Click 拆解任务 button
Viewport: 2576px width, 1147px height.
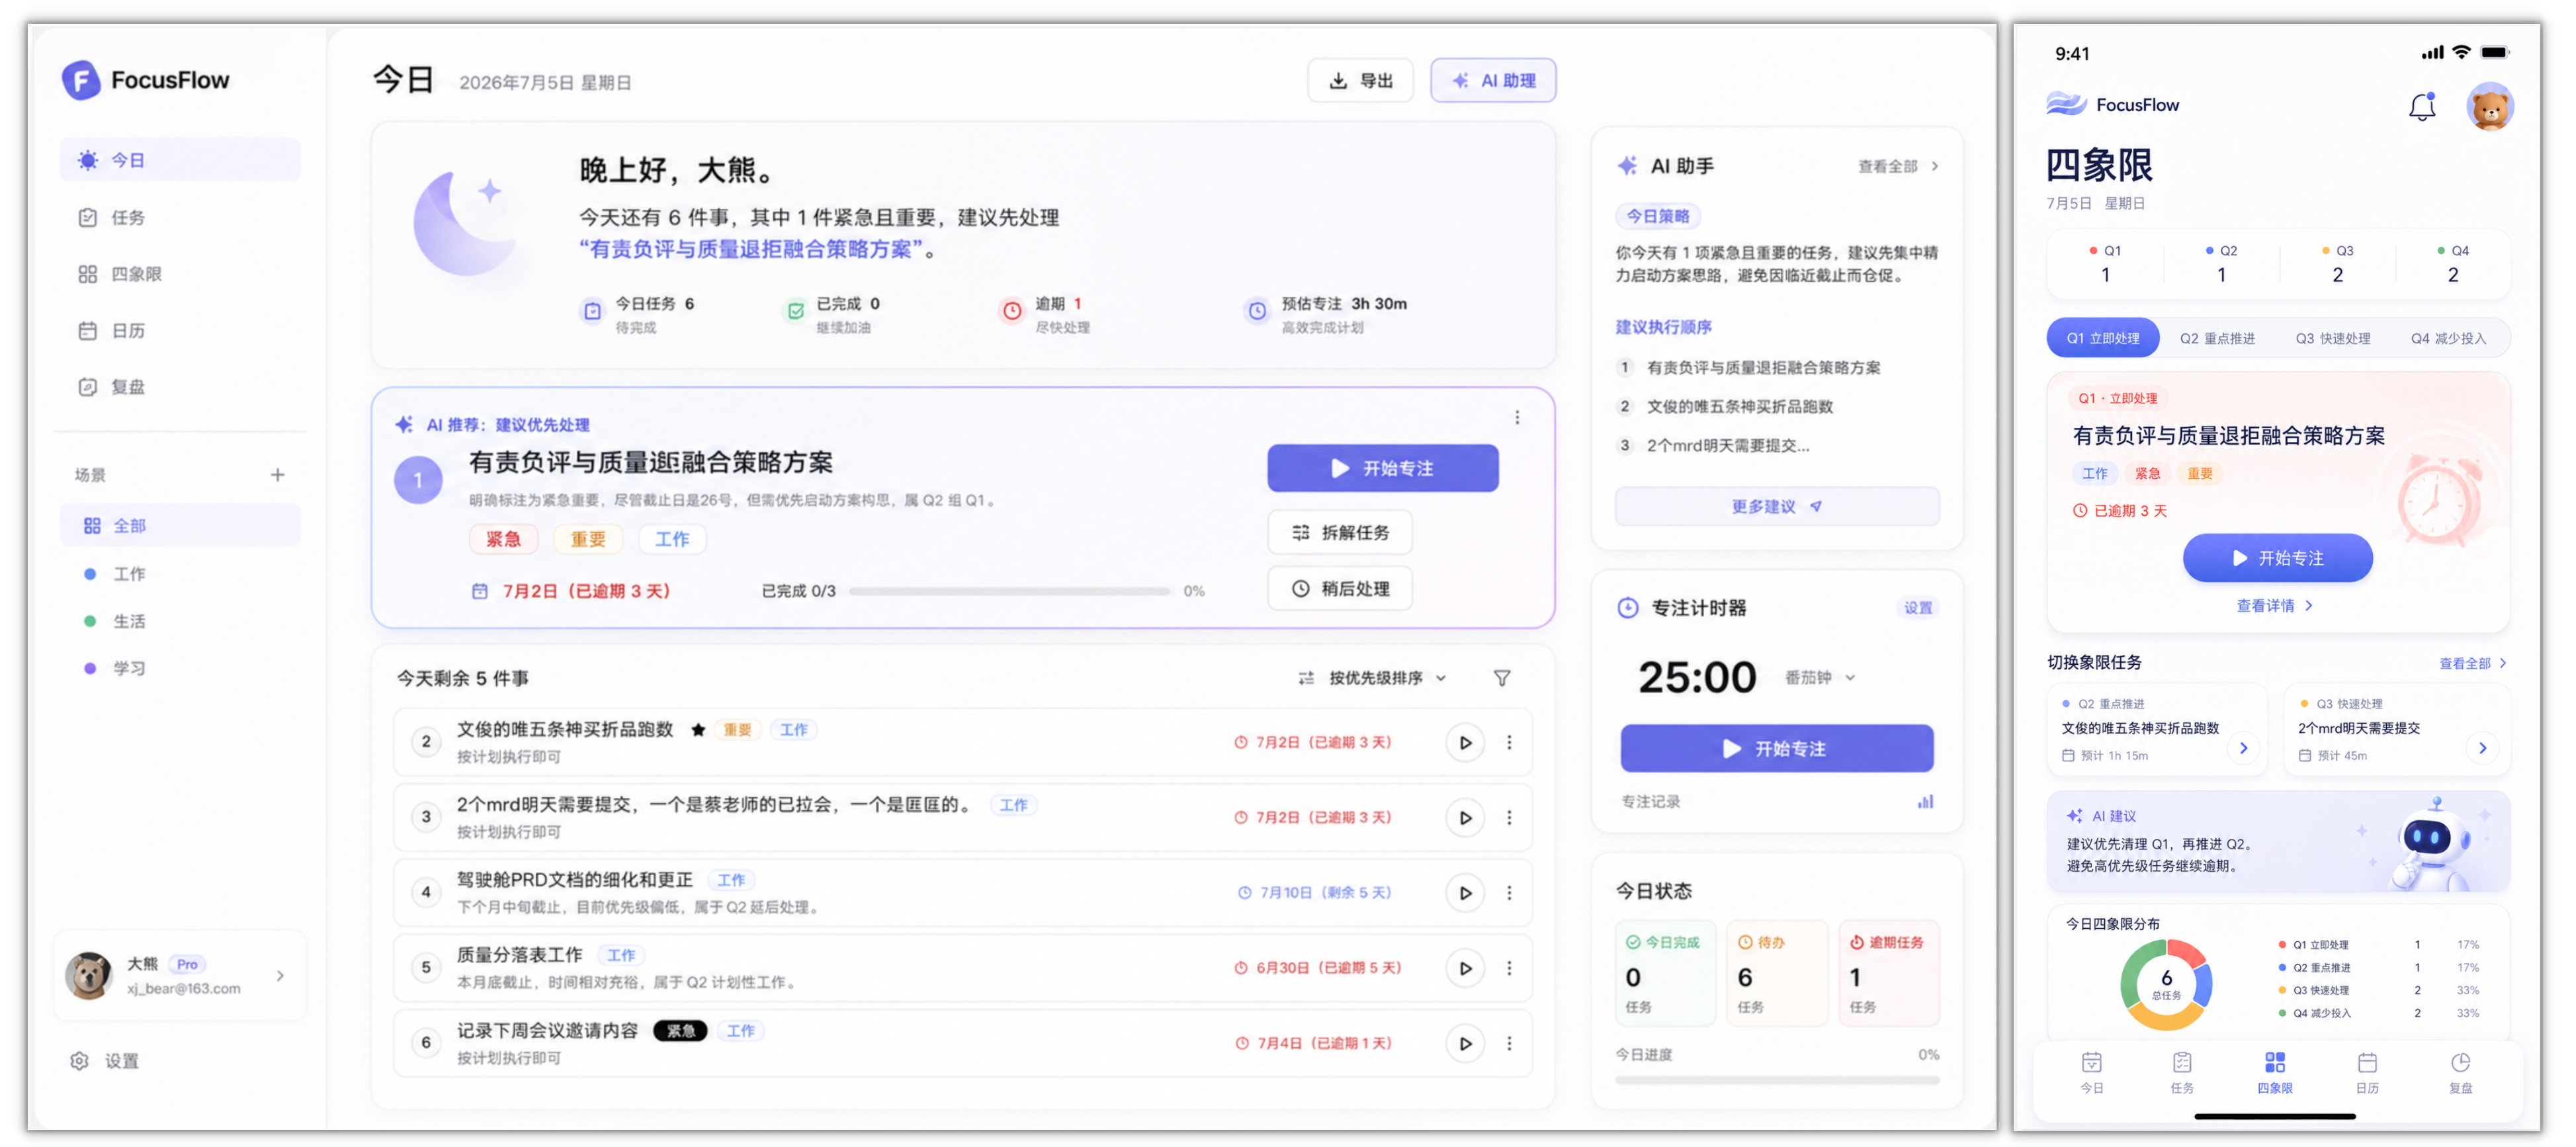pyautogui.click(x=1340, y=532)
